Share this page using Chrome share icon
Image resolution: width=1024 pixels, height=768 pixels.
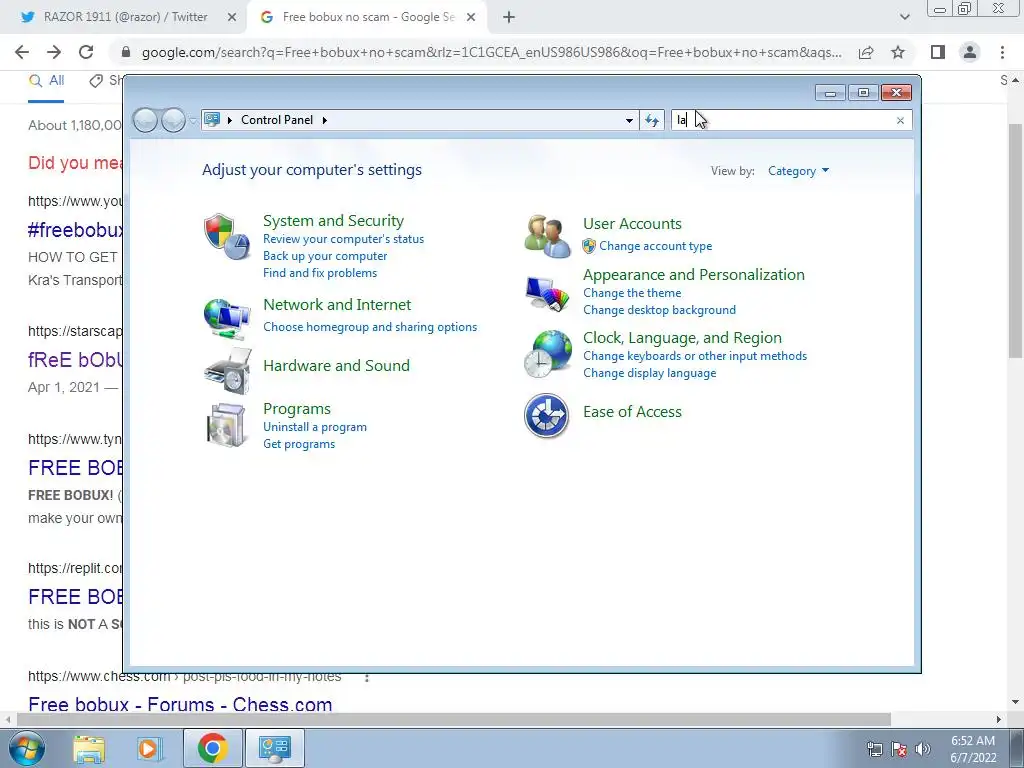[866, 52]
